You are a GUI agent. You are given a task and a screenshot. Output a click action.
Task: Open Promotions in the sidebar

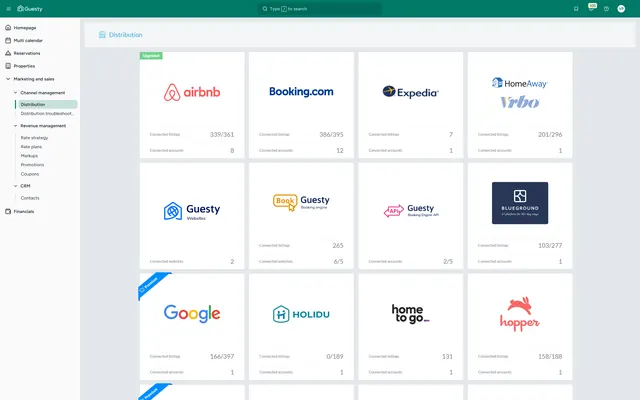pos(32,164)
